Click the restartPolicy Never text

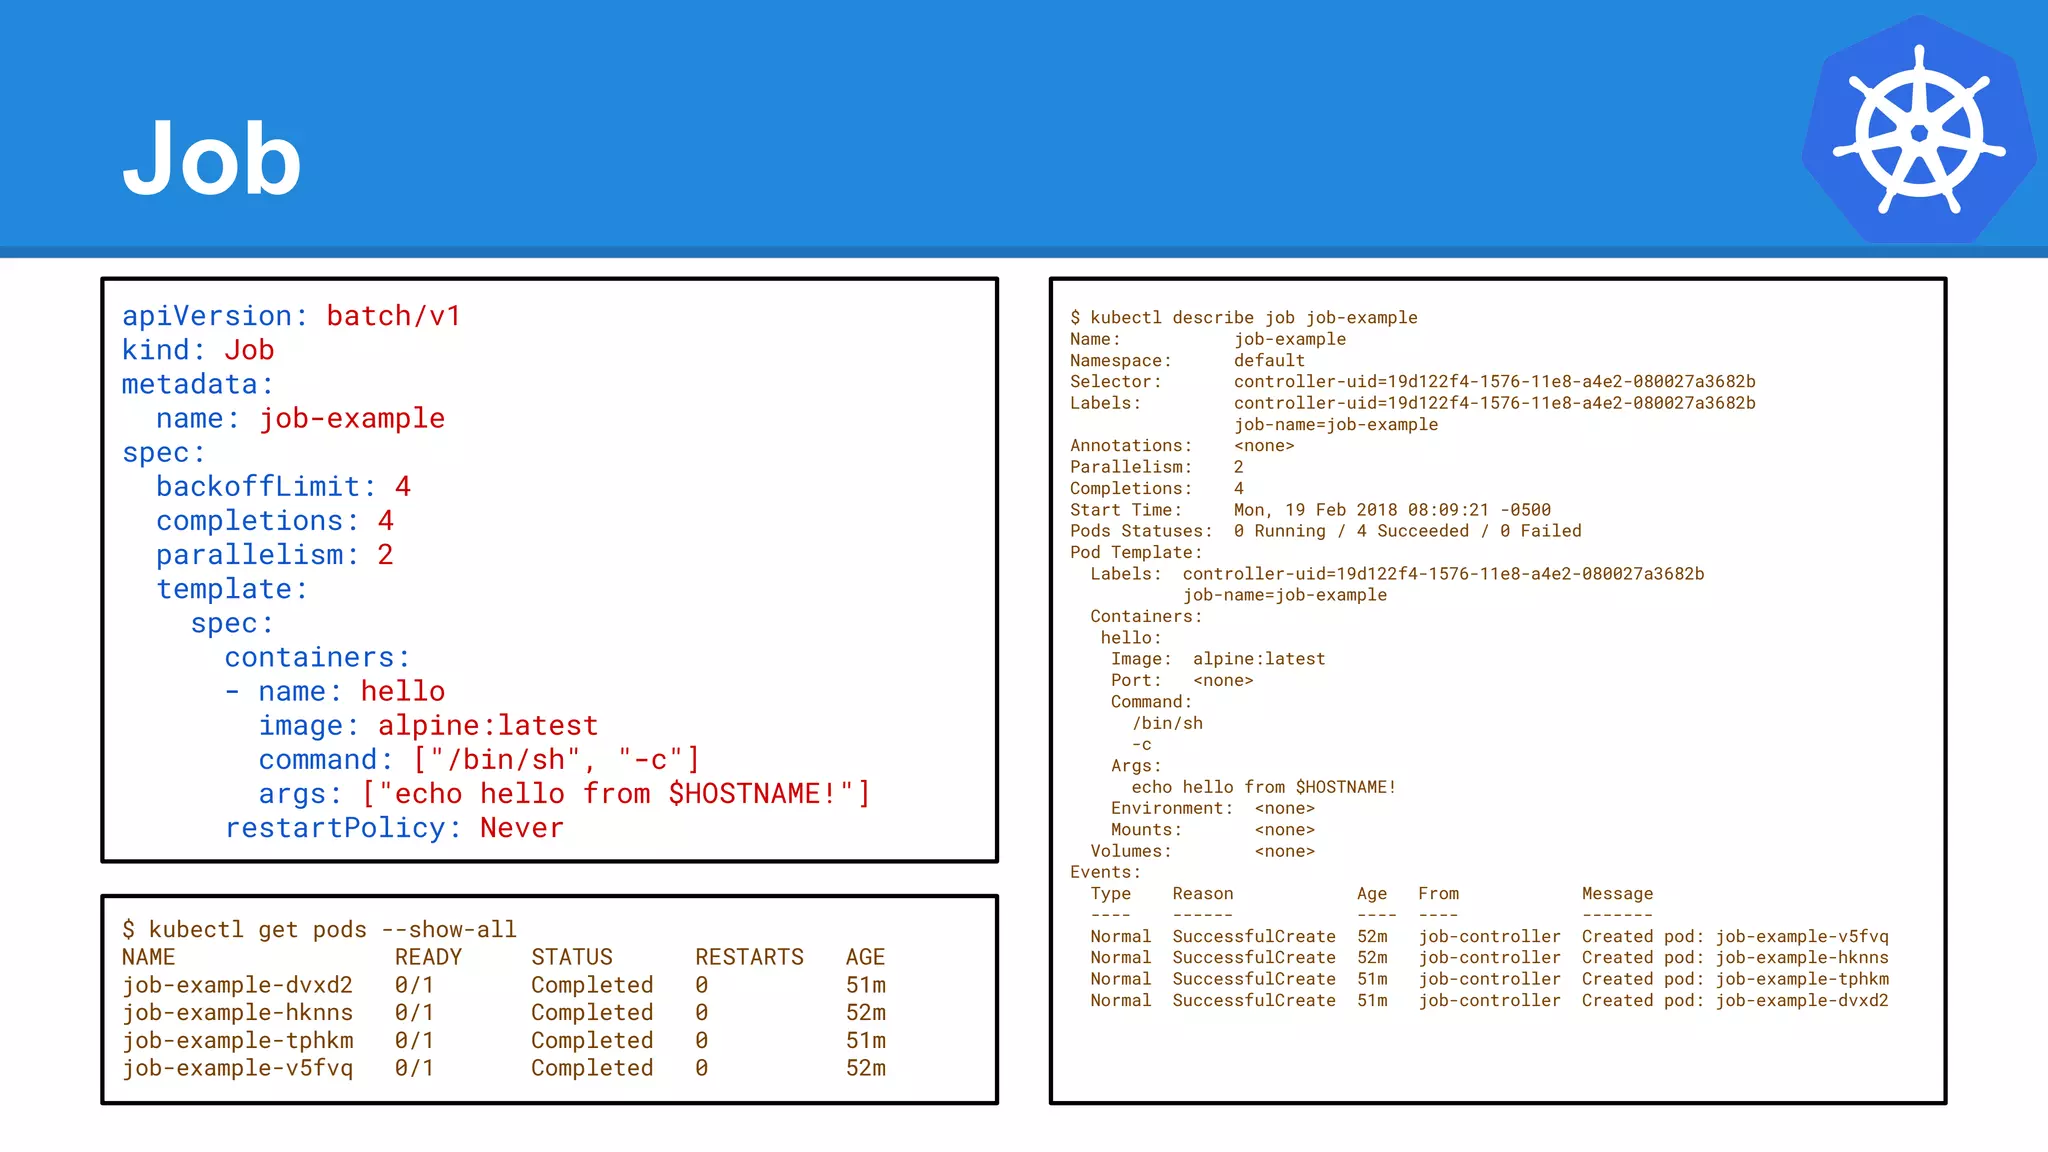[x=394, y=828]
